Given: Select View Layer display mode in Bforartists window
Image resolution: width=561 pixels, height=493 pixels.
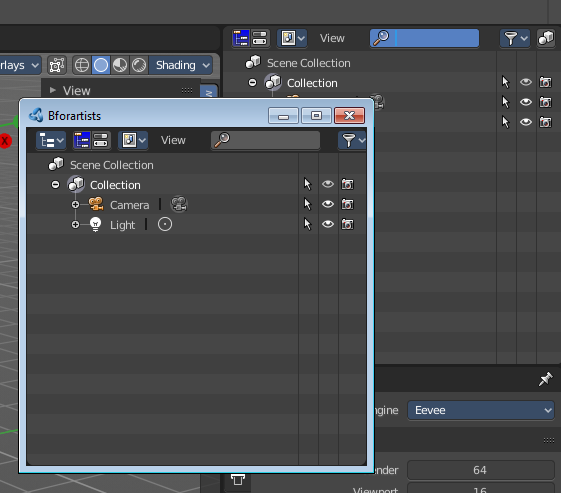Looking at the screenshot, I should (x=82, y=140).
